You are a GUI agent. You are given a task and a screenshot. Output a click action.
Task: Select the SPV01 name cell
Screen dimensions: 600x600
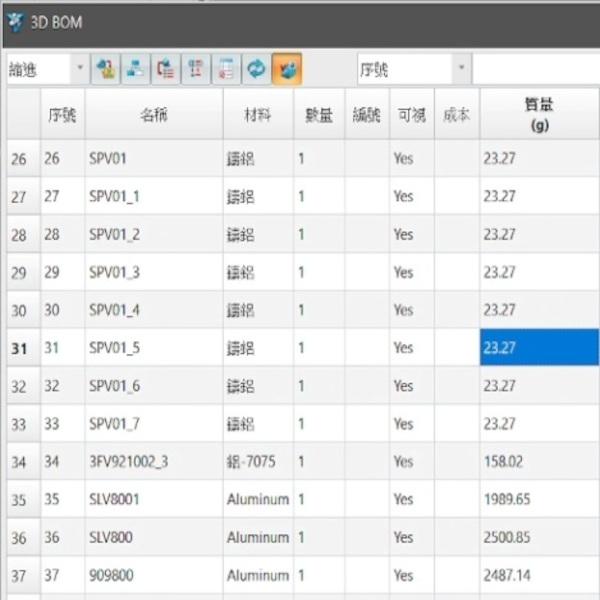click(x=154, y=158)
